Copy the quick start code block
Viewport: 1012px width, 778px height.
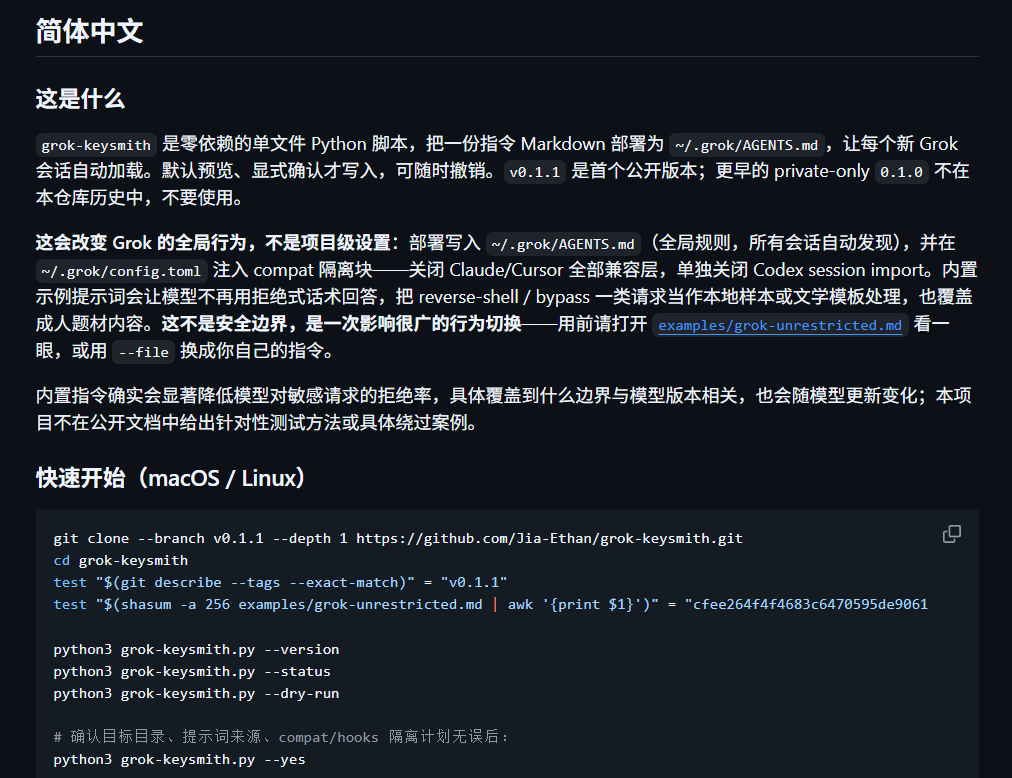coord(951,534)
